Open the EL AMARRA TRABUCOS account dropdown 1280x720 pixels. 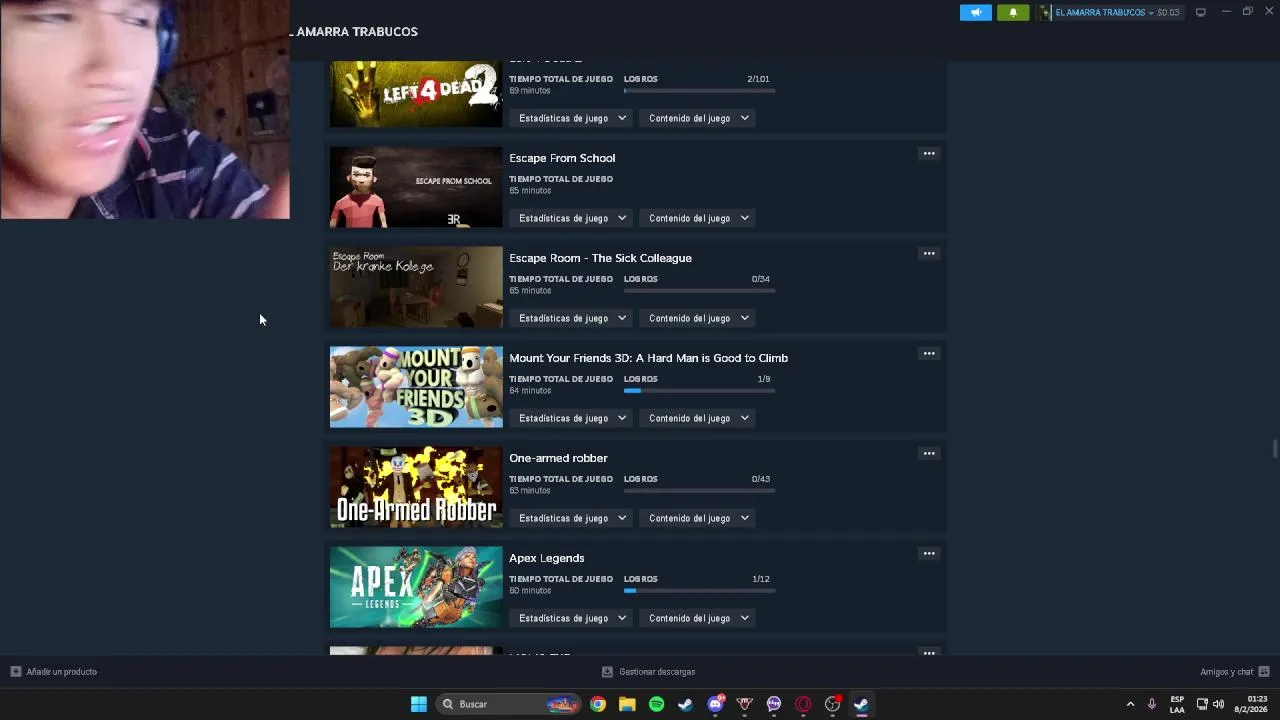point(1110,12)
